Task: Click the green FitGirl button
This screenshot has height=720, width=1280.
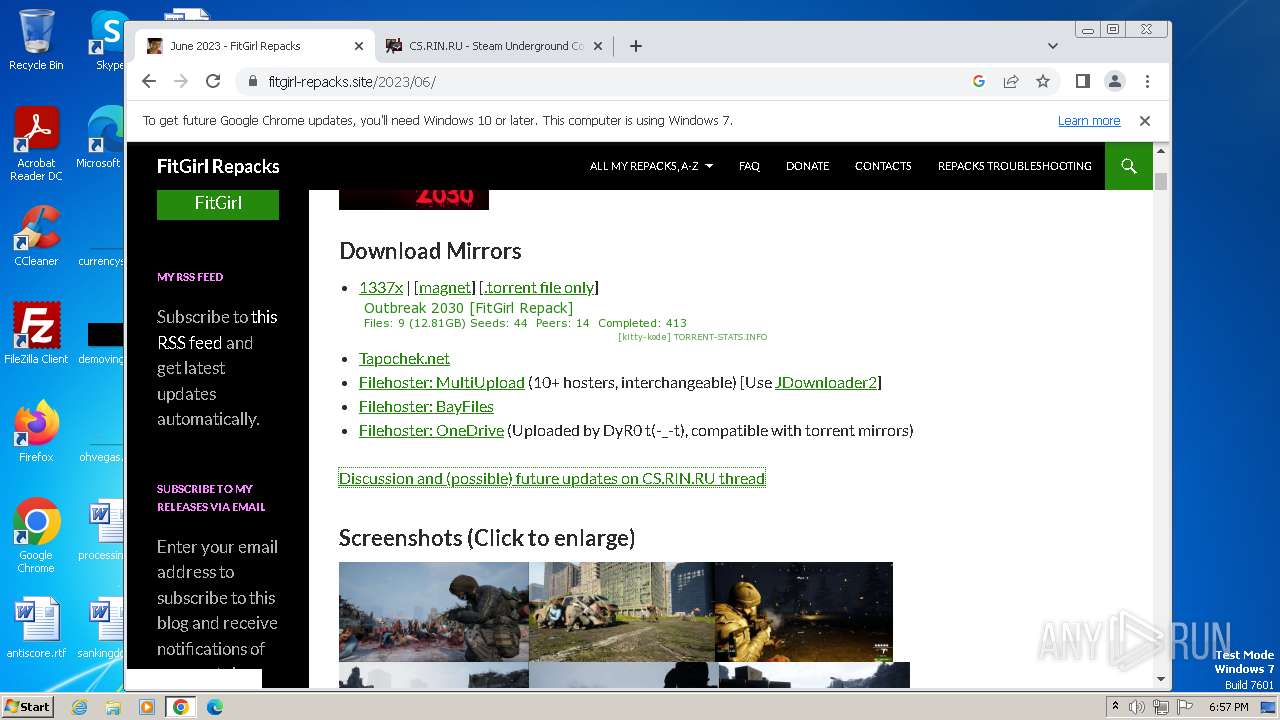Action: click(x=218, y=203)
